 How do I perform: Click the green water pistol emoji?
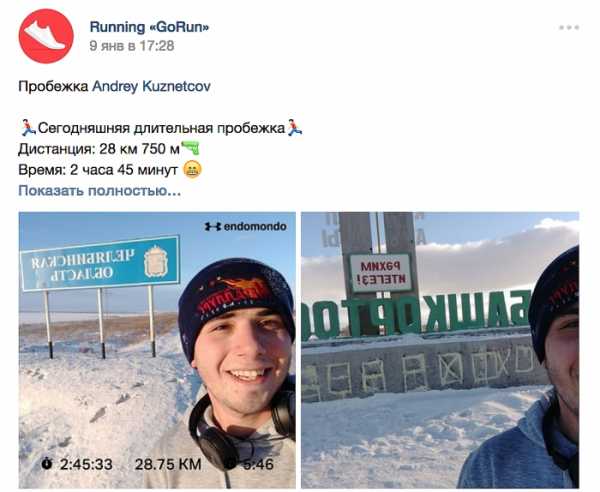point(191,148)
